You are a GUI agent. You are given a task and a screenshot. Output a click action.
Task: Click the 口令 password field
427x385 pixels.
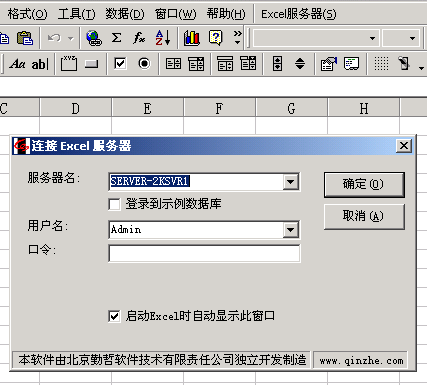pos(204,254)
